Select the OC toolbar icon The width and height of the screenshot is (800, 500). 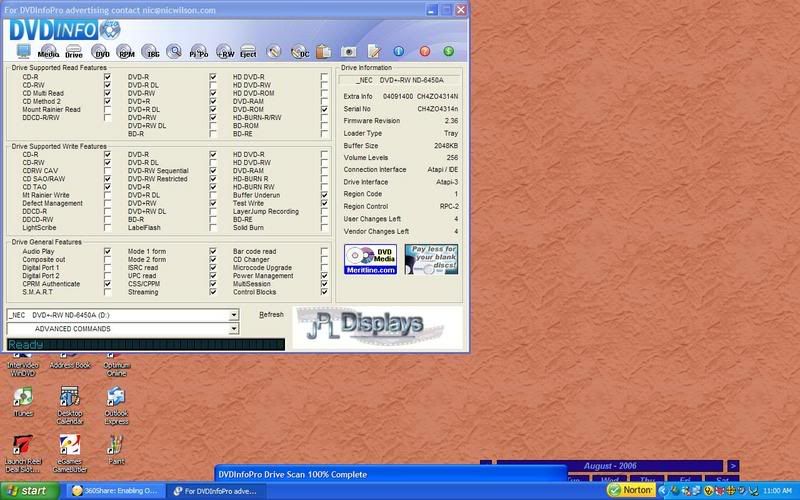(300, 52)
